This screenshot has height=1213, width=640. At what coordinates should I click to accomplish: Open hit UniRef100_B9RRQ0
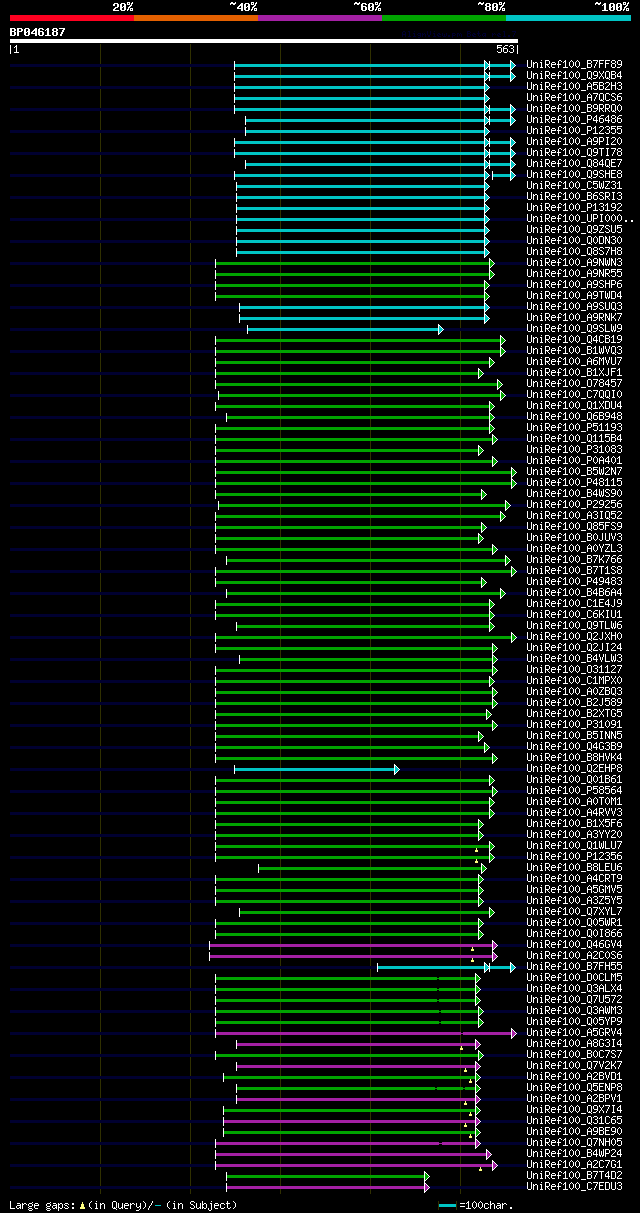tap(573, 108)
